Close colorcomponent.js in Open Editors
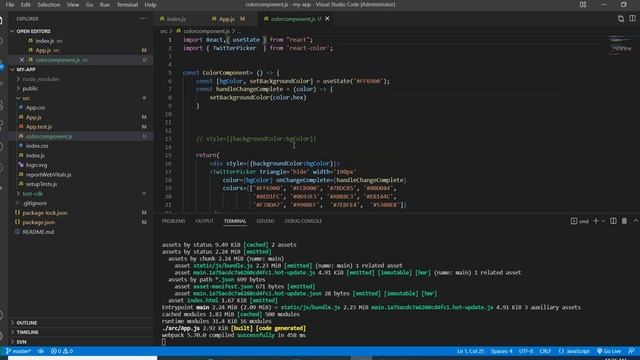Image resolution: width=640 pixels, height=360 pixels. click(x=22, y=60)
